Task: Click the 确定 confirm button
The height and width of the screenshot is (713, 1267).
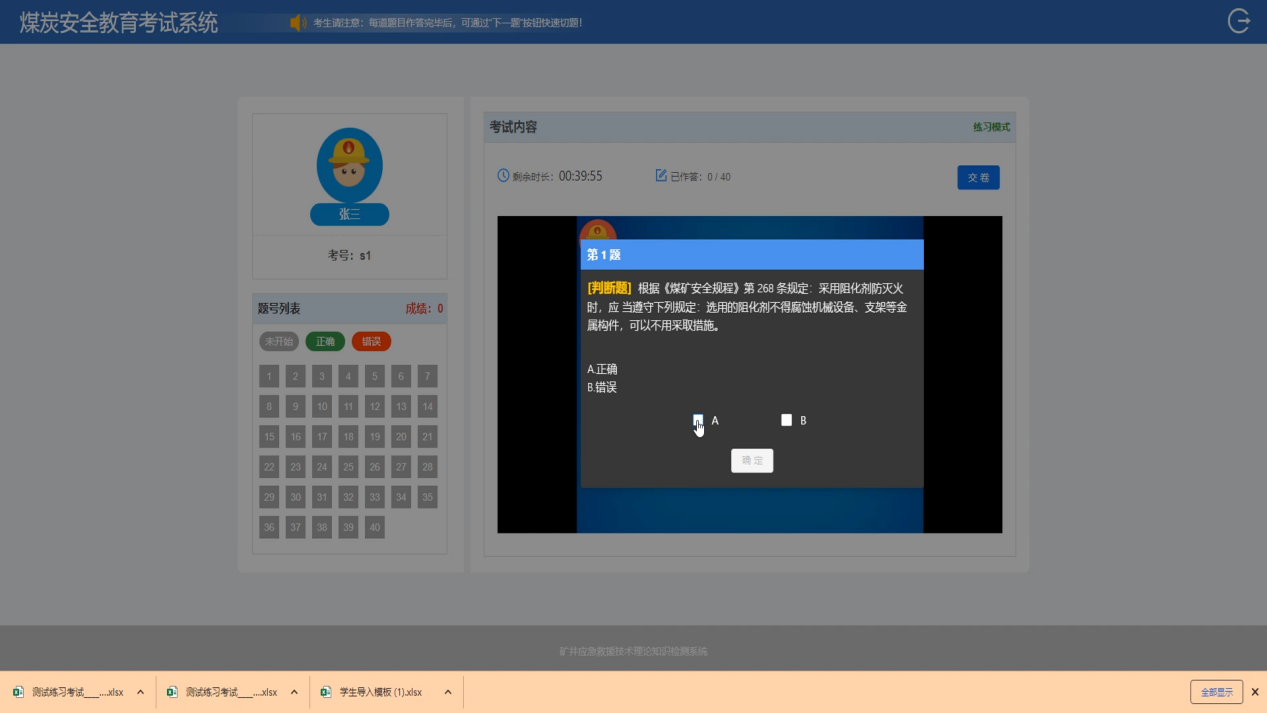Action: 752,461
